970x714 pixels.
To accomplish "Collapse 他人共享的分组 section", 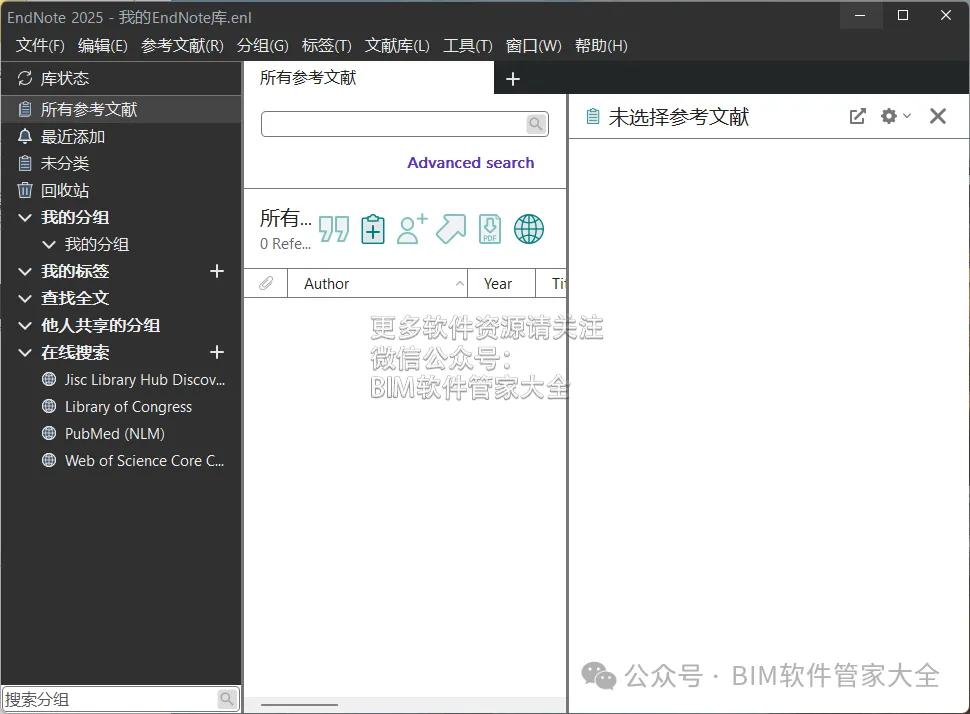I will 25,325.
